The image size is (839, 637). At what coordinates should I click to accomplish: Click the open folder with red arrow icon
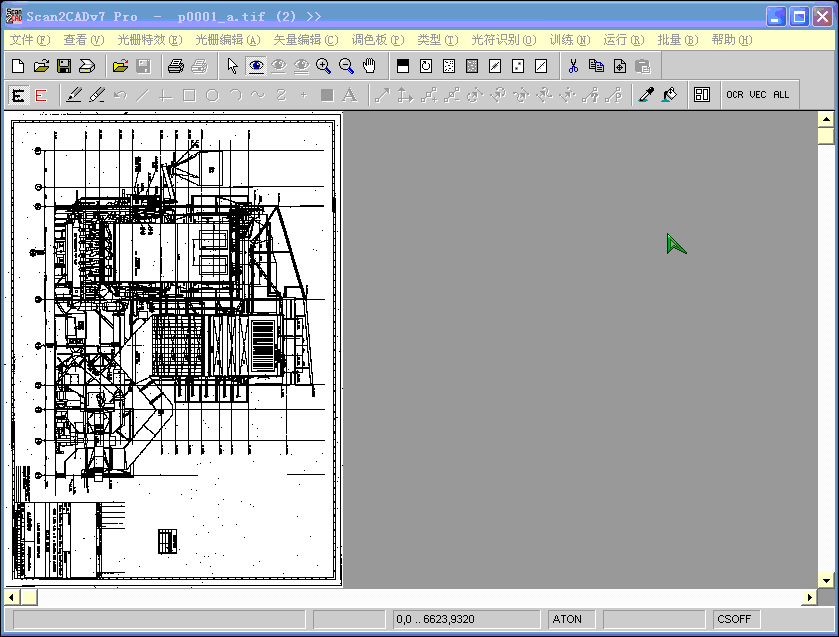(x=120, y=66)
